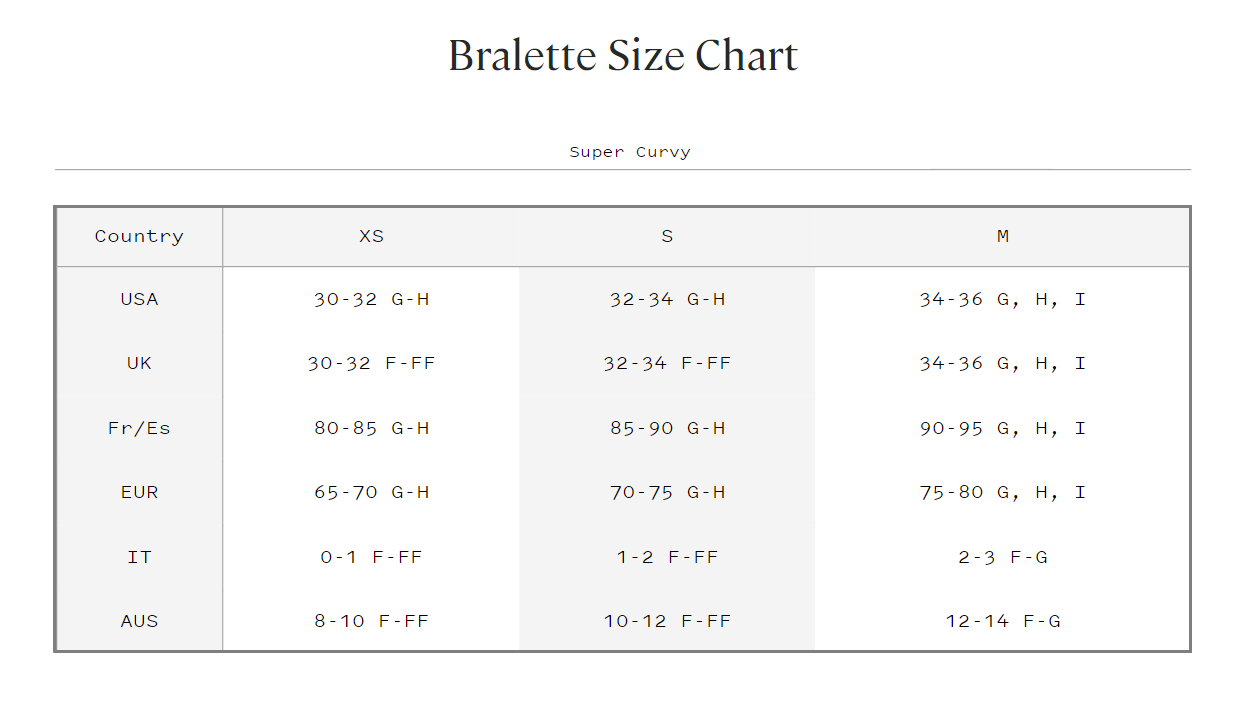This screenshot has width=1250, height=716.
Task: Select the XS size column header
Action: point(371,236)
